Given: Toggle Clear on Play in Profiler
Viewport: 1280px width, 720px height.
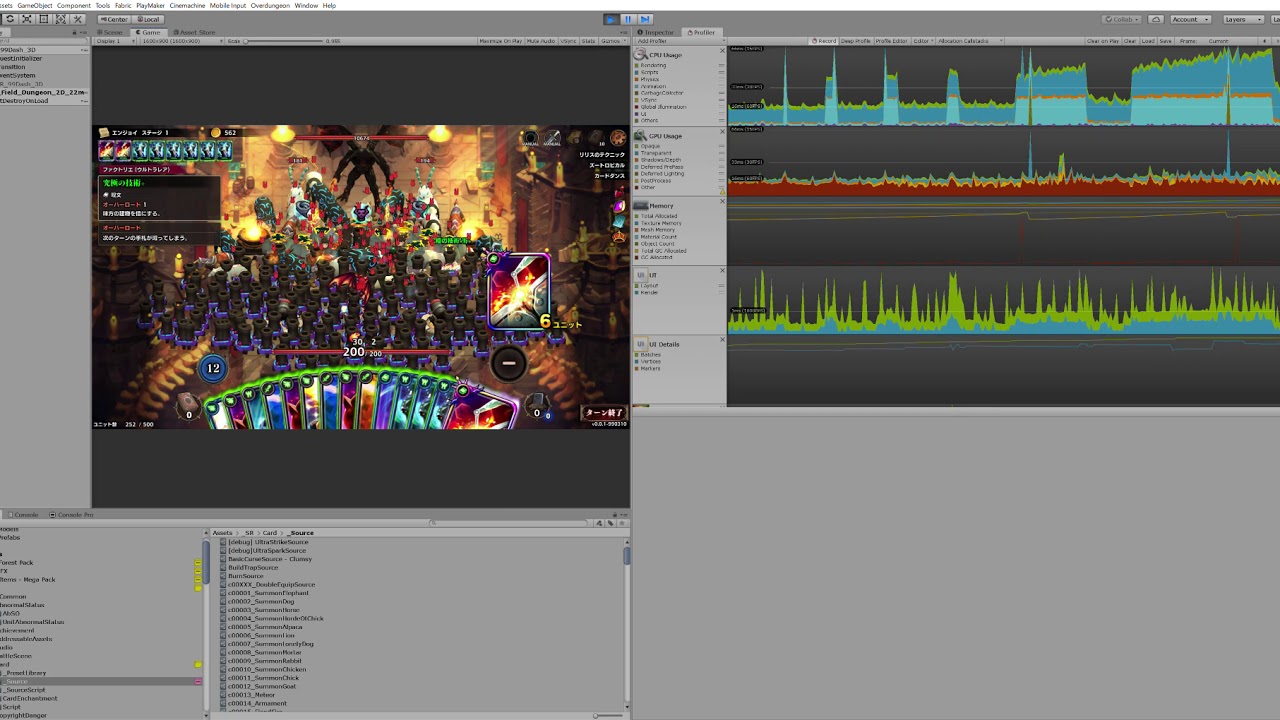Looking at the screenshot, I should click(1103, 41).
